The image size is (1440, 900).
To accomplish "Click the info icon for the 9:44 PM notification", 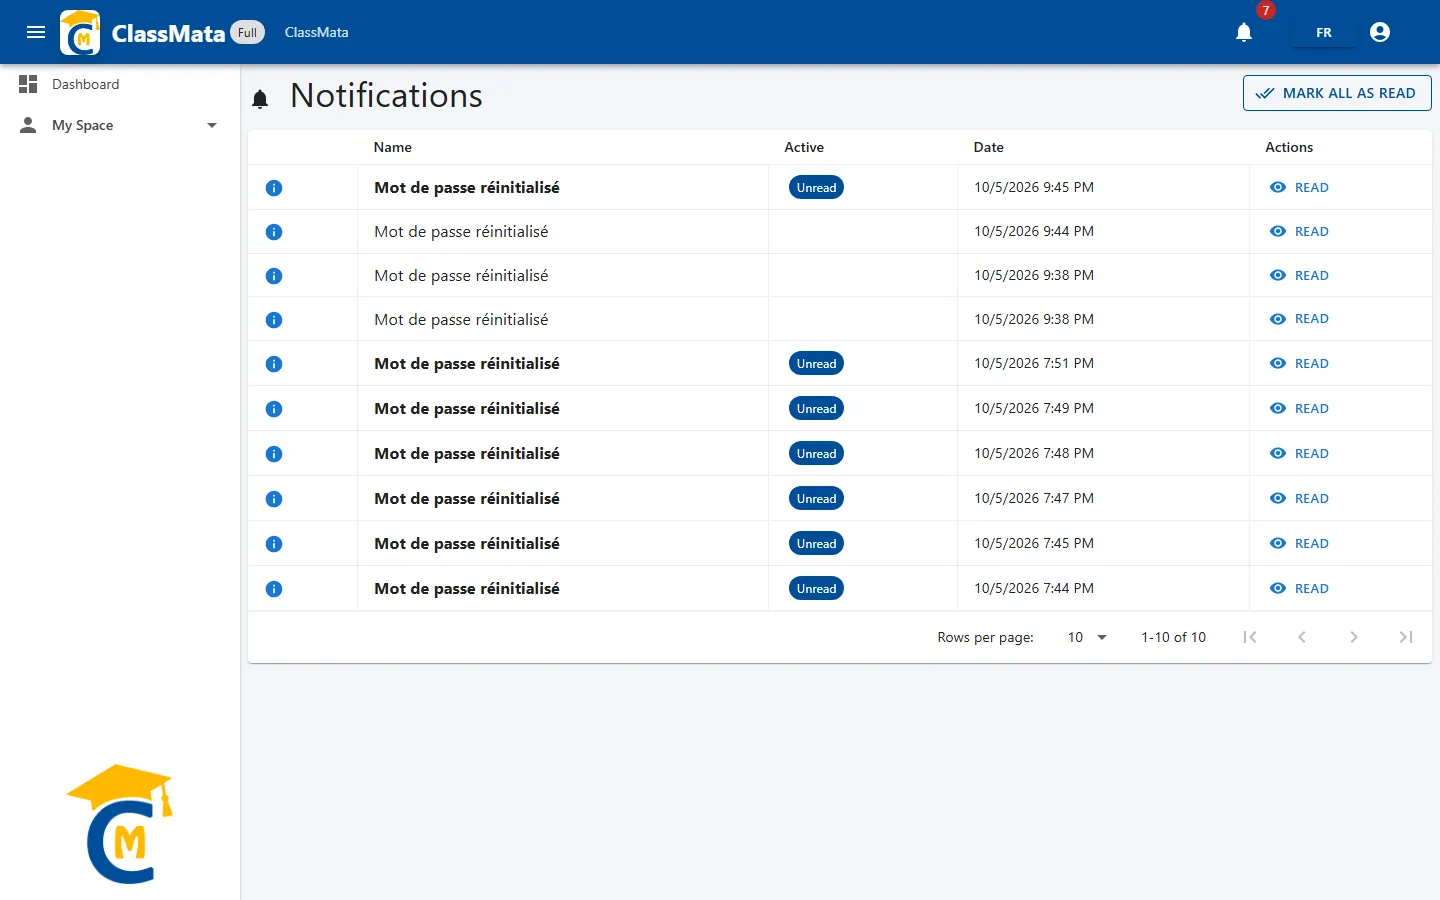I will (x=274, y=232).
